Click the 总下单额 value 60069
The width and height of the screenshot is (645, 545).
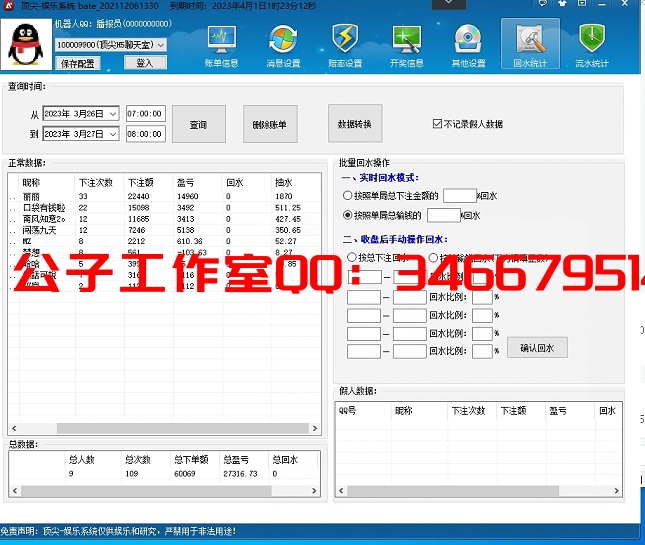pos(185,474)
